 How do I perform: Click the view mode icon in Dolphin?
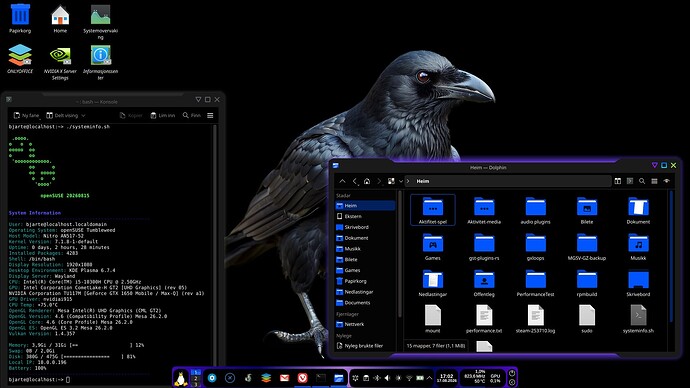[x=391, y=181]
